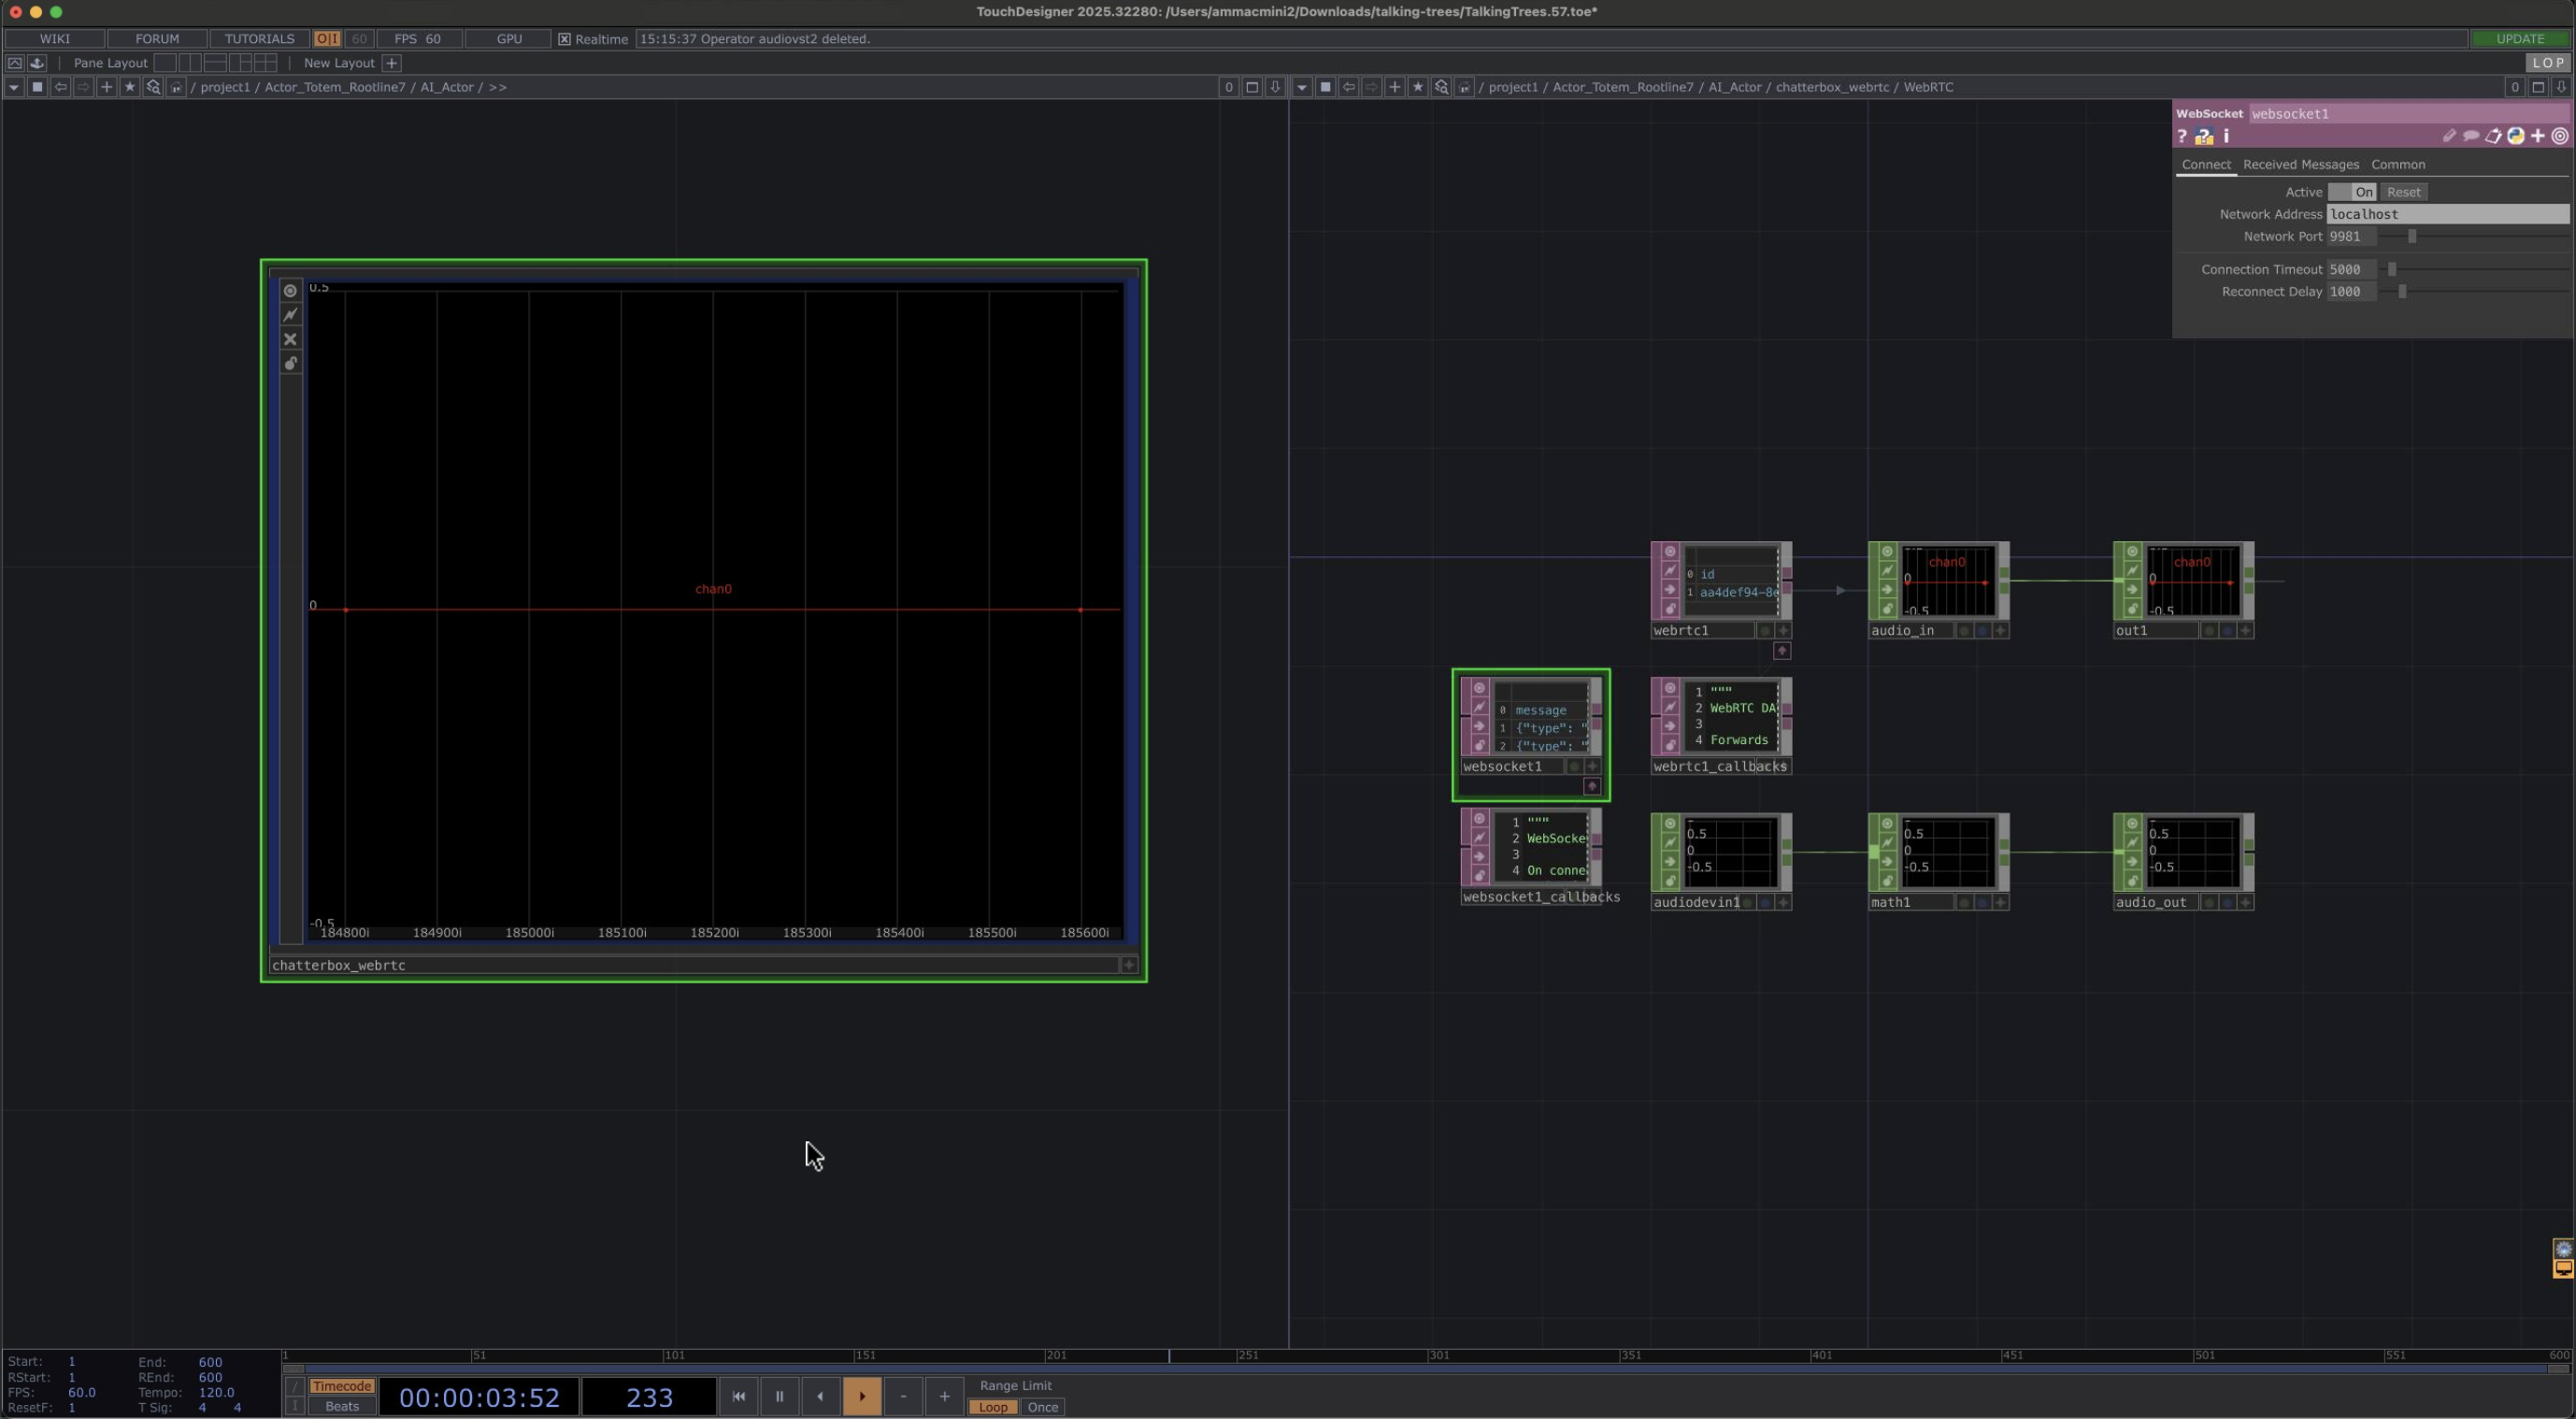This screenshot has width=2576, height=1419.
Task: Open operator help question mark icon
Action: click(2182, 136)
